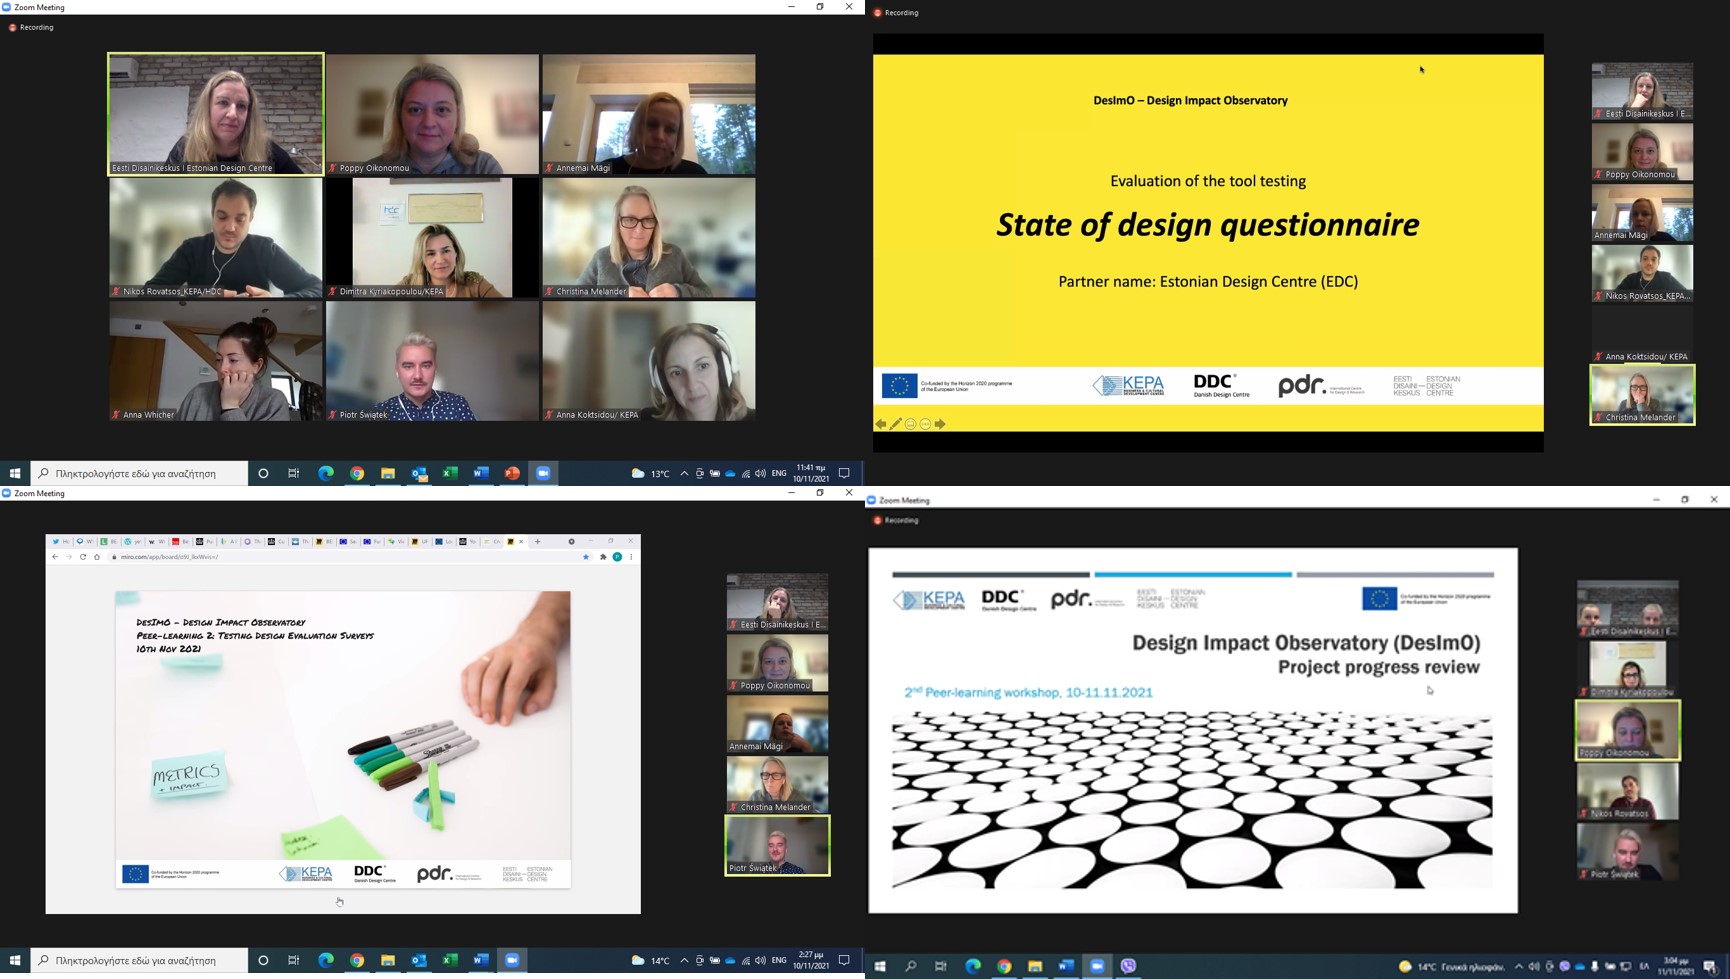This screenshot has height=979, width=1730.
Task: Toggle the bookmark star in address bar
Action: click(586, 557)
